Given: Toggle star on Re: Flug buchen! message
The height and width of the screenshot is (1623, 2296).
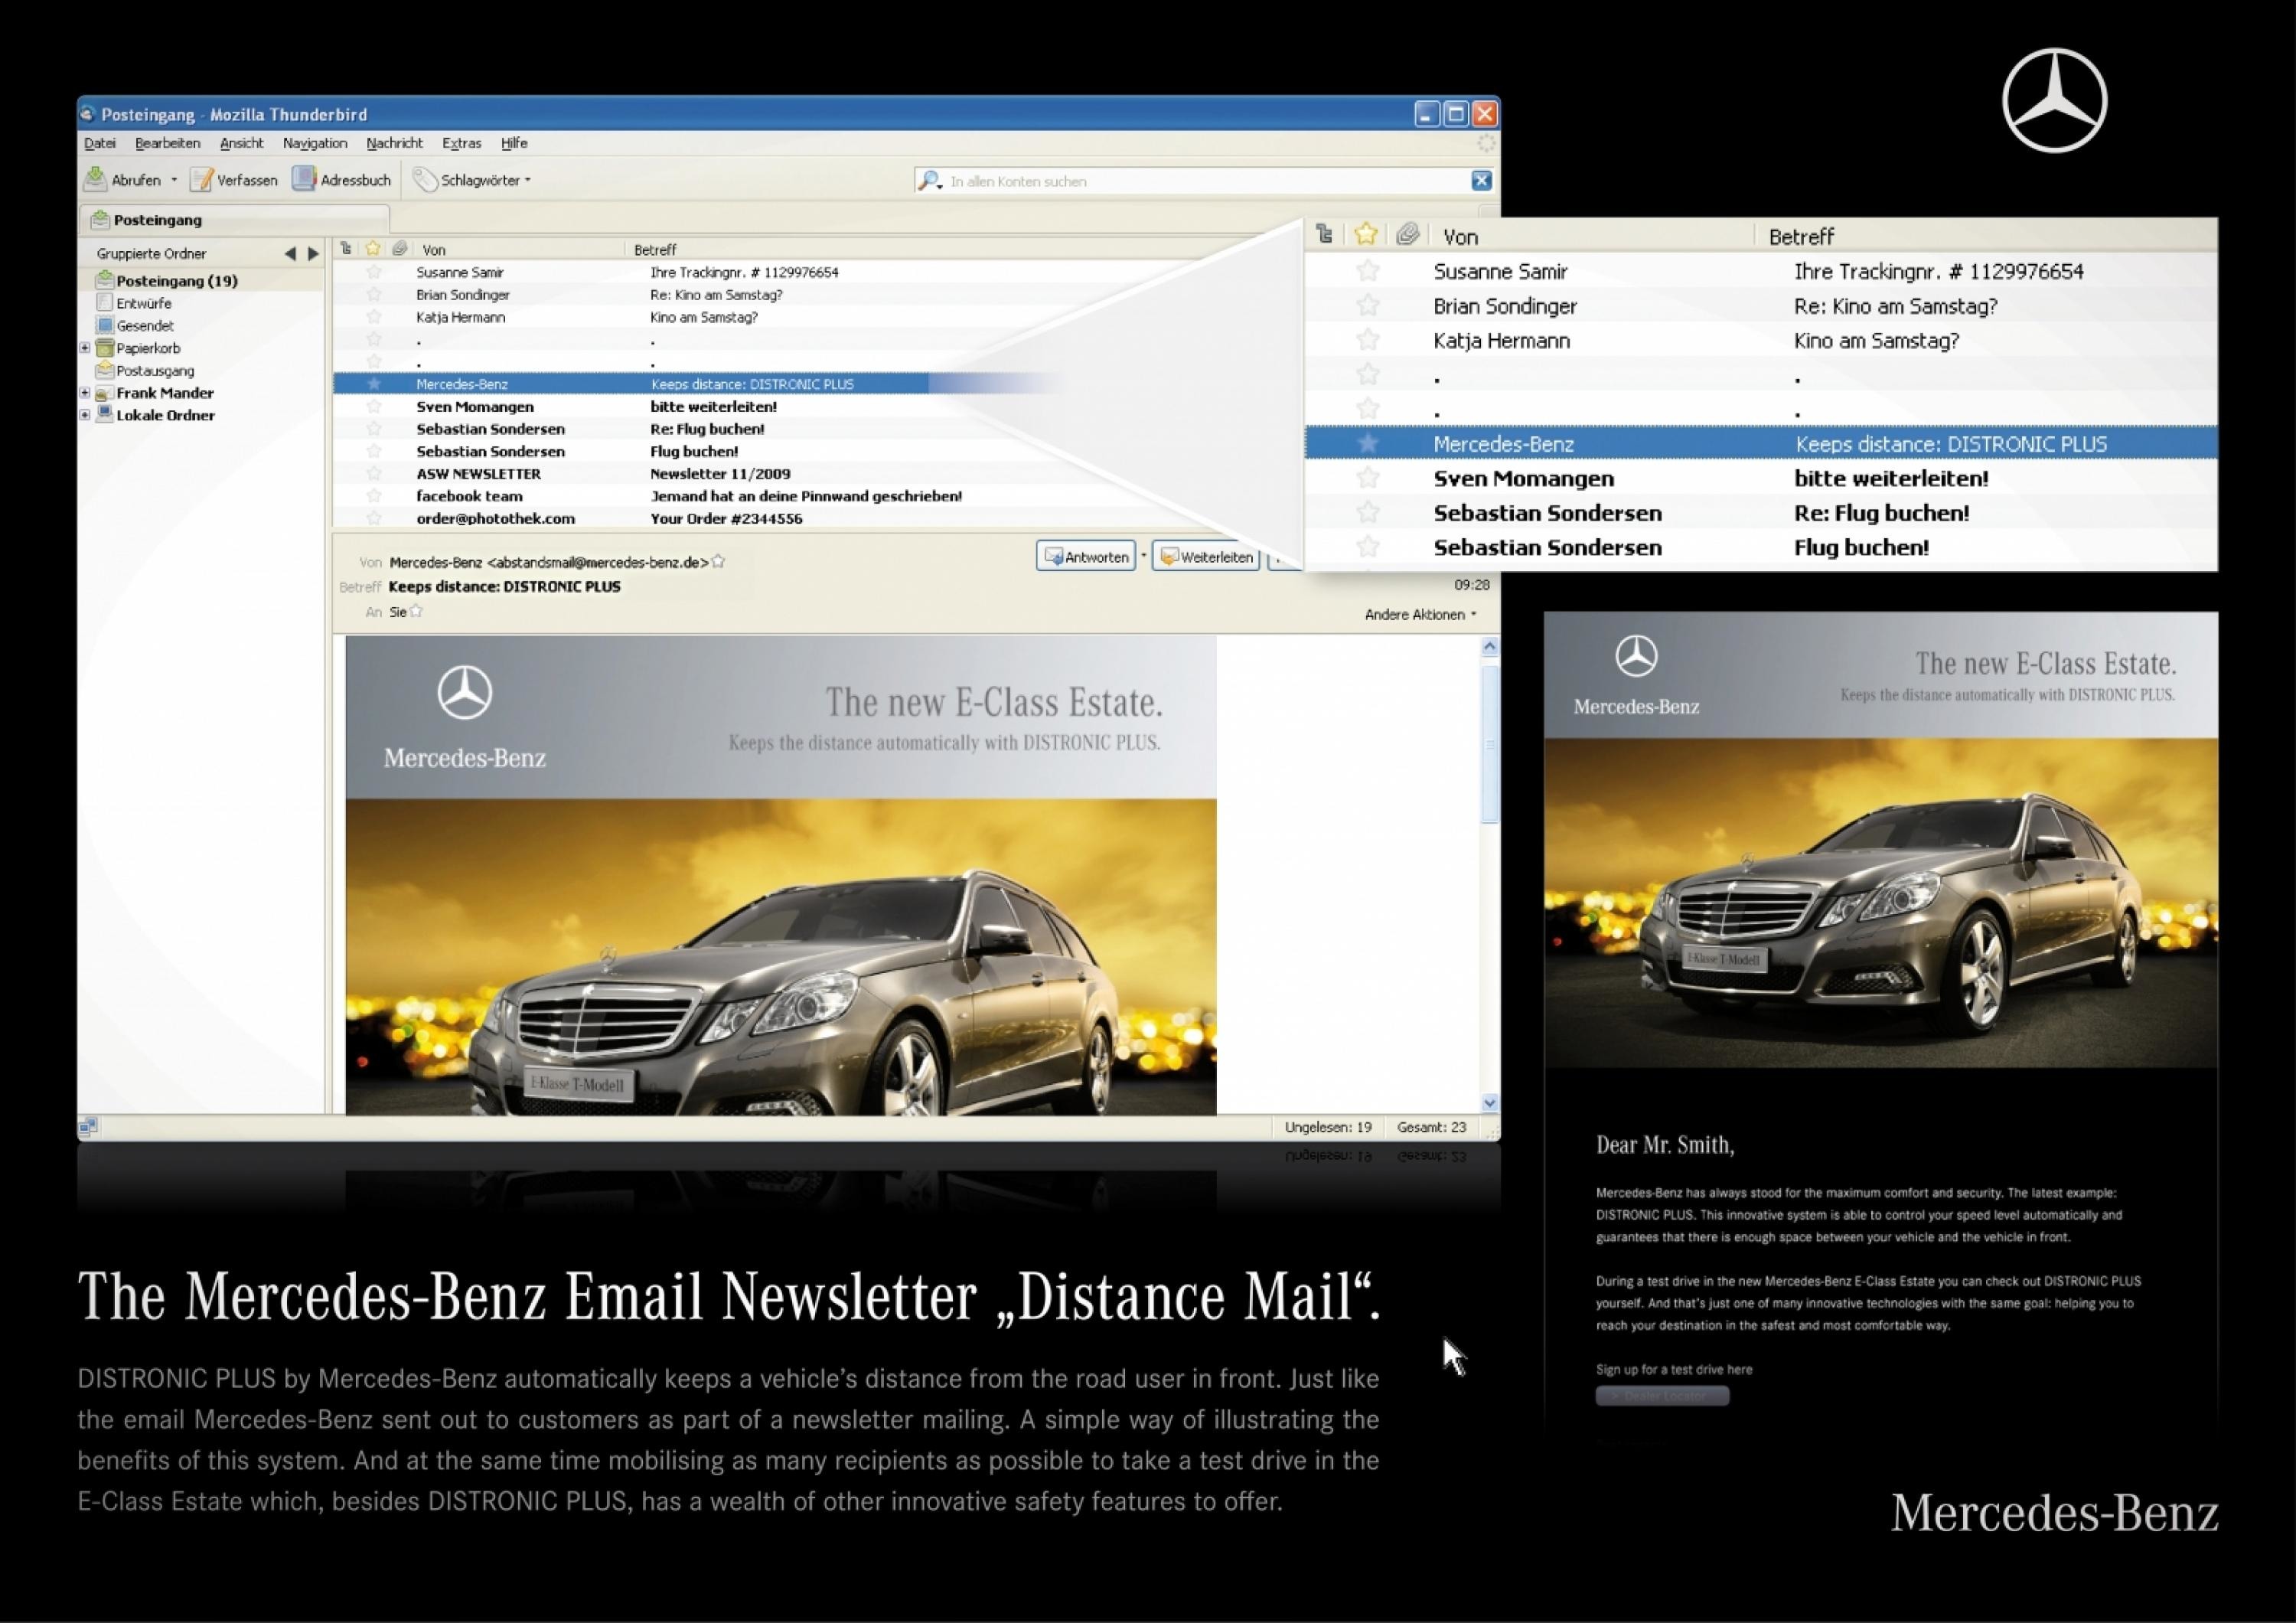Looking at the screenshot, I should 374,428.
